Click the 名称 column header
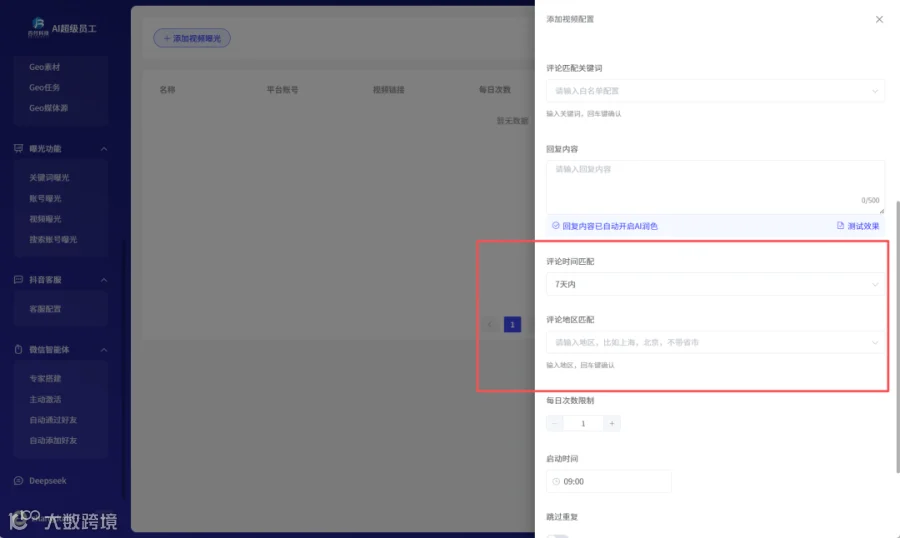 pyautogui.click(x=167, y=90)
